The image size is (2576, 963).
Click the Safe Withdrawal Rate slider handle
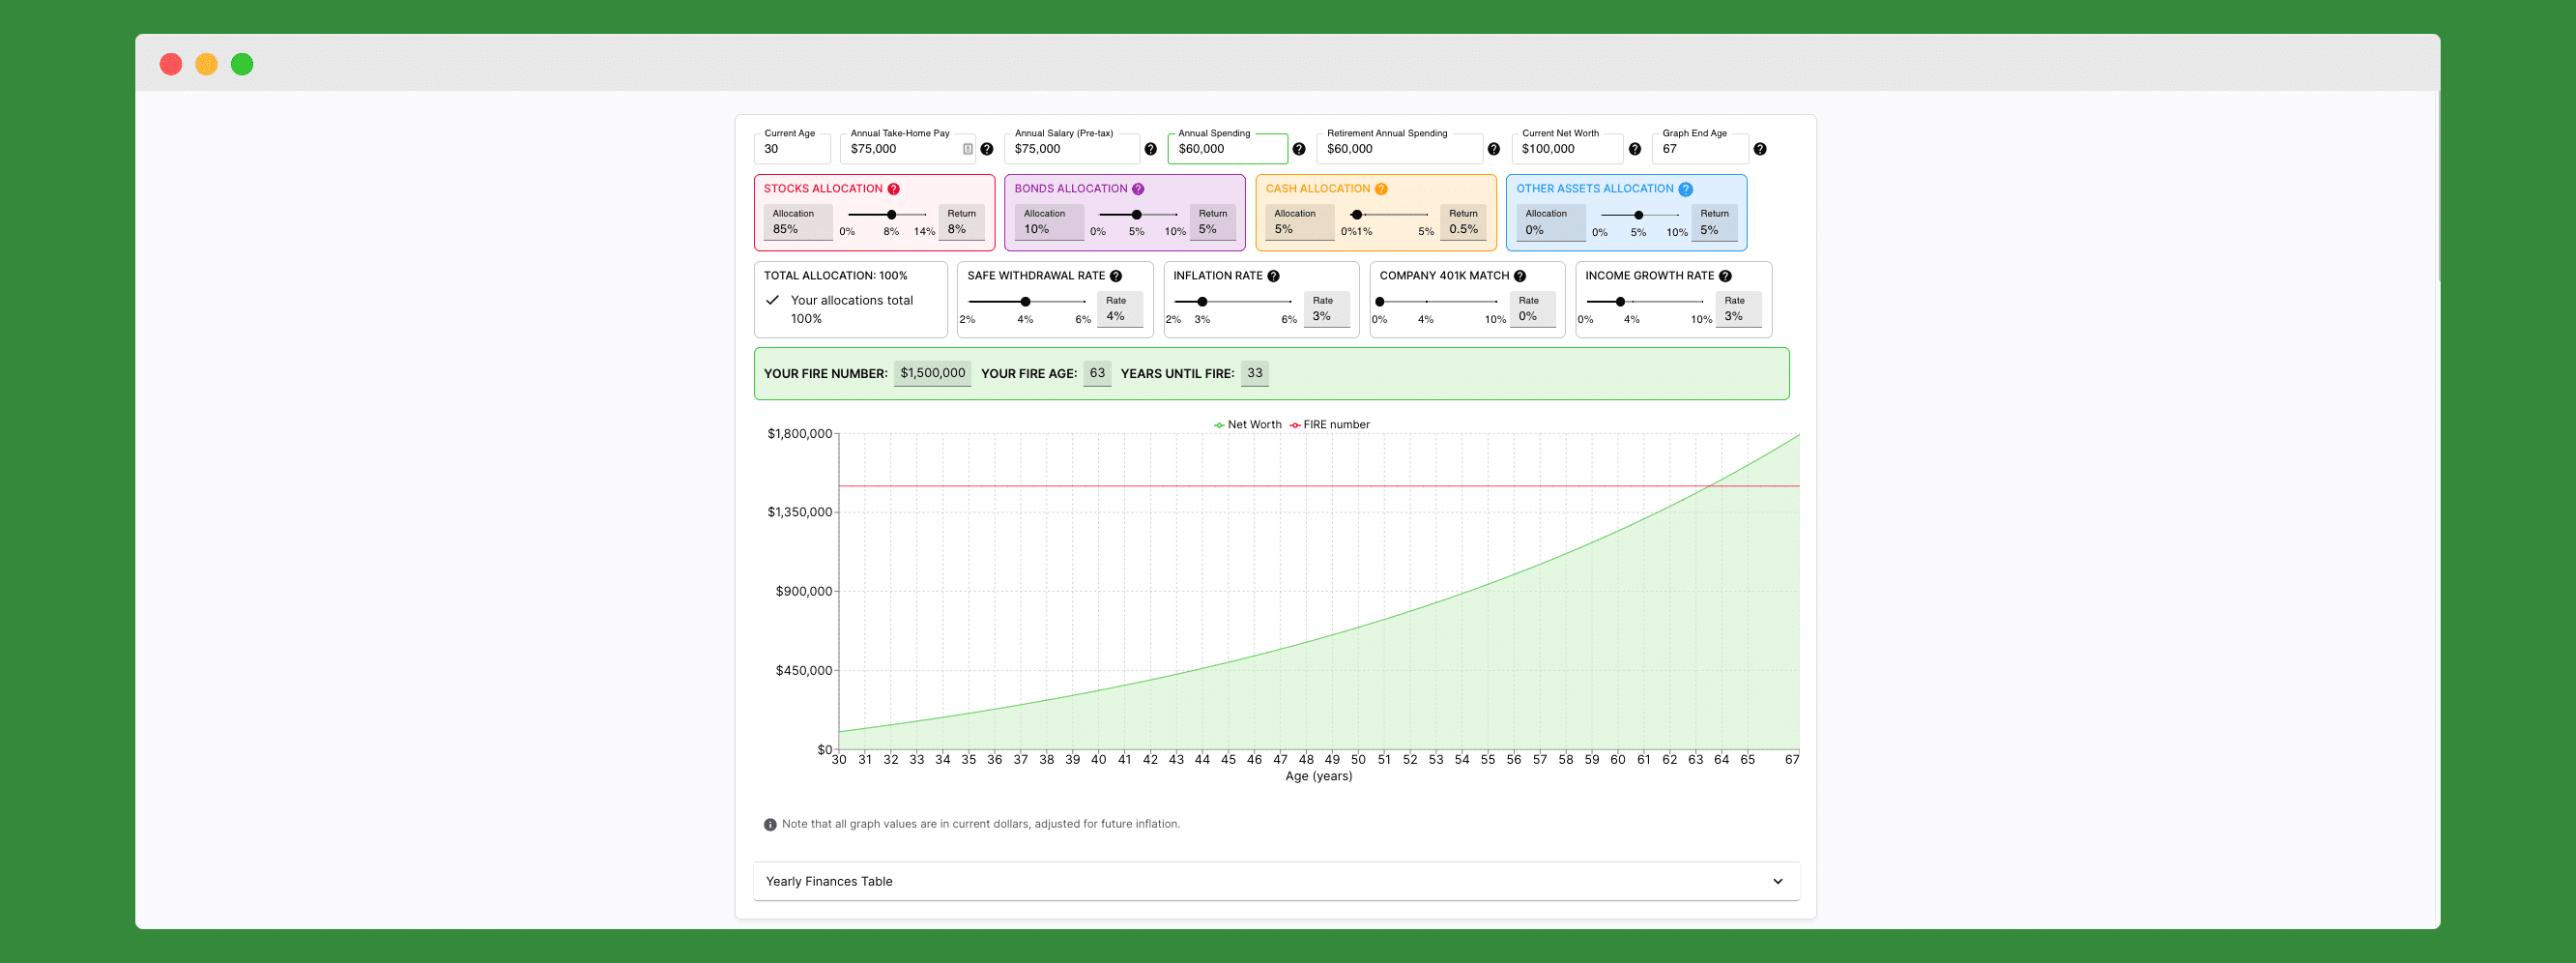pos(1025,302)
